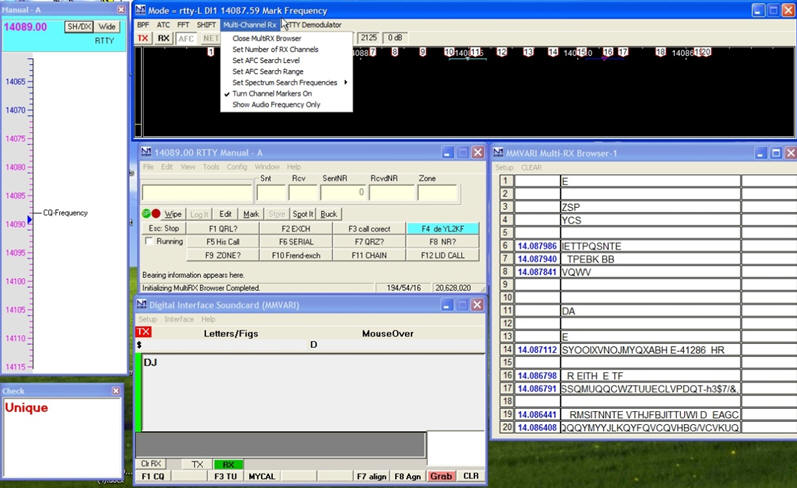Toggle Turn Channel Markers On

[x=272, y=93]
